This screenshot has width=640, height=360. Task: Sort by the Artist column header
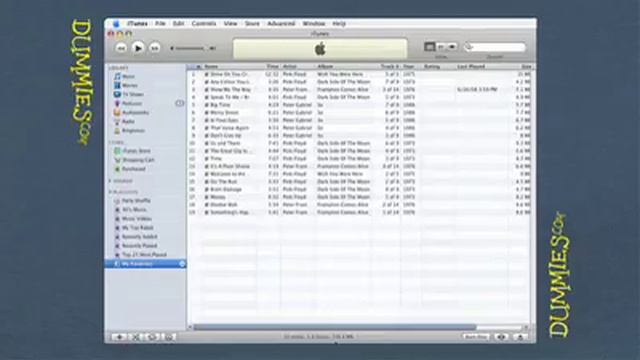[298, 66]
